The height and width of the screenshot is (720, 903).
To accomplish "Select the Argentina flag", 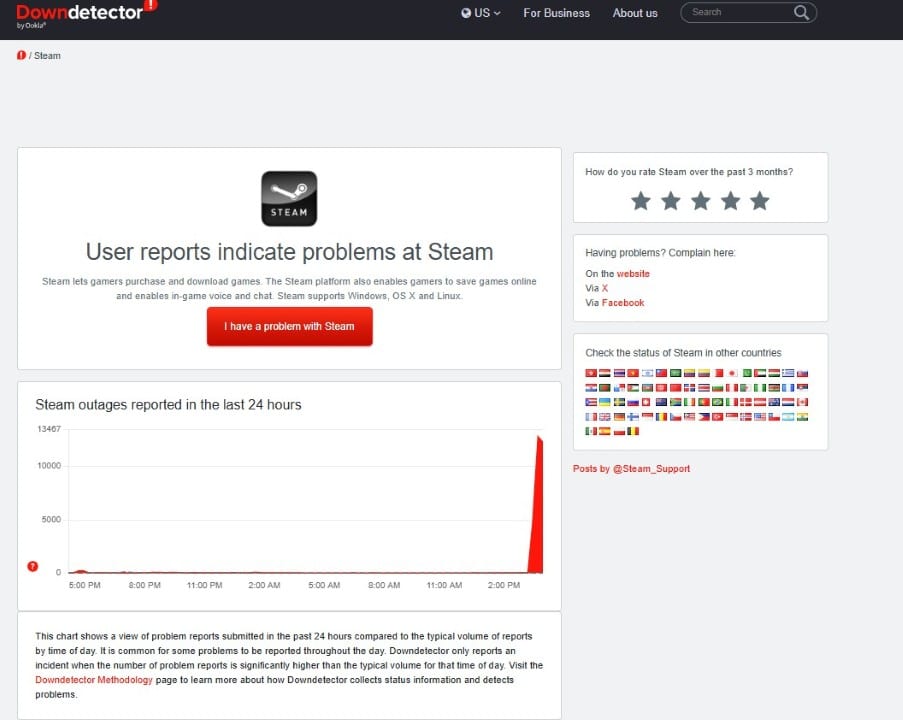I will [788, 417].
